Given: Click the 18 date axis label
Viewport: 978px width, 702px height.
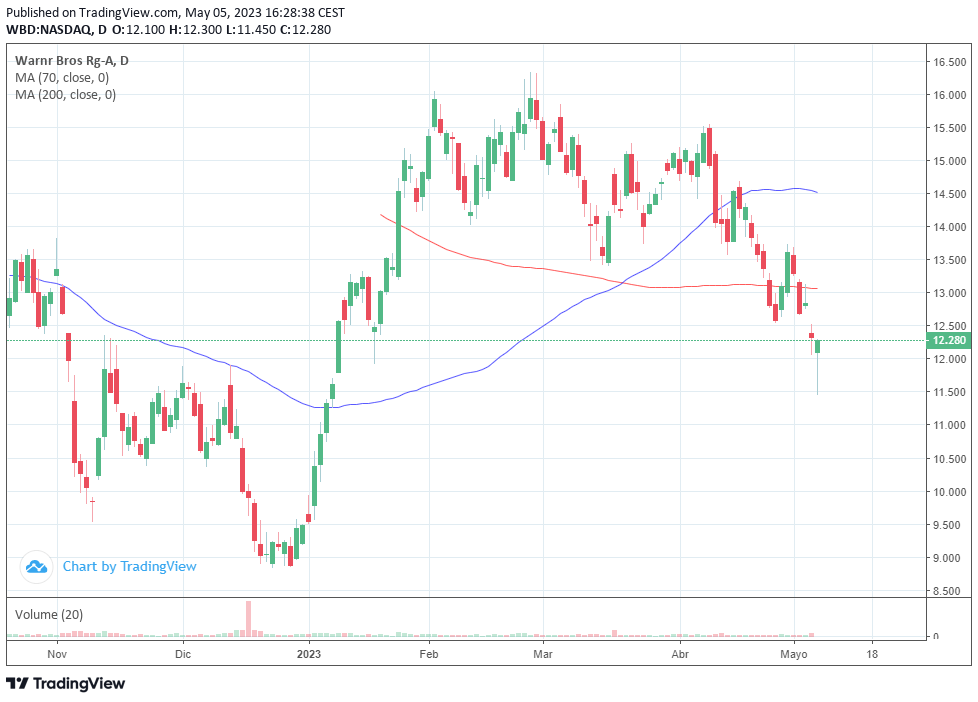Looking at the screenshot, I should click(872, 654).
